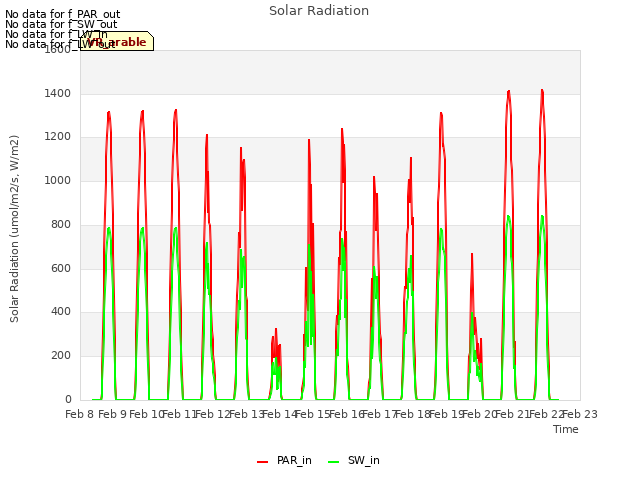This screenshot has height=480, width=640.
Task: Select the 'Feb 16' x-axis tick label
Action: [x=347, y=414]
